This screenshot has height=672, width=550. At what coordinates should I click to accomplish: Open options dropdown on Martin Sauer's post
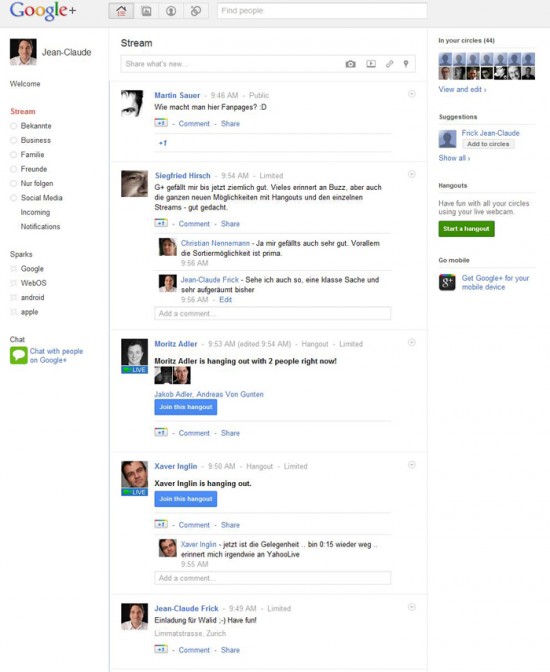[412, 94]
